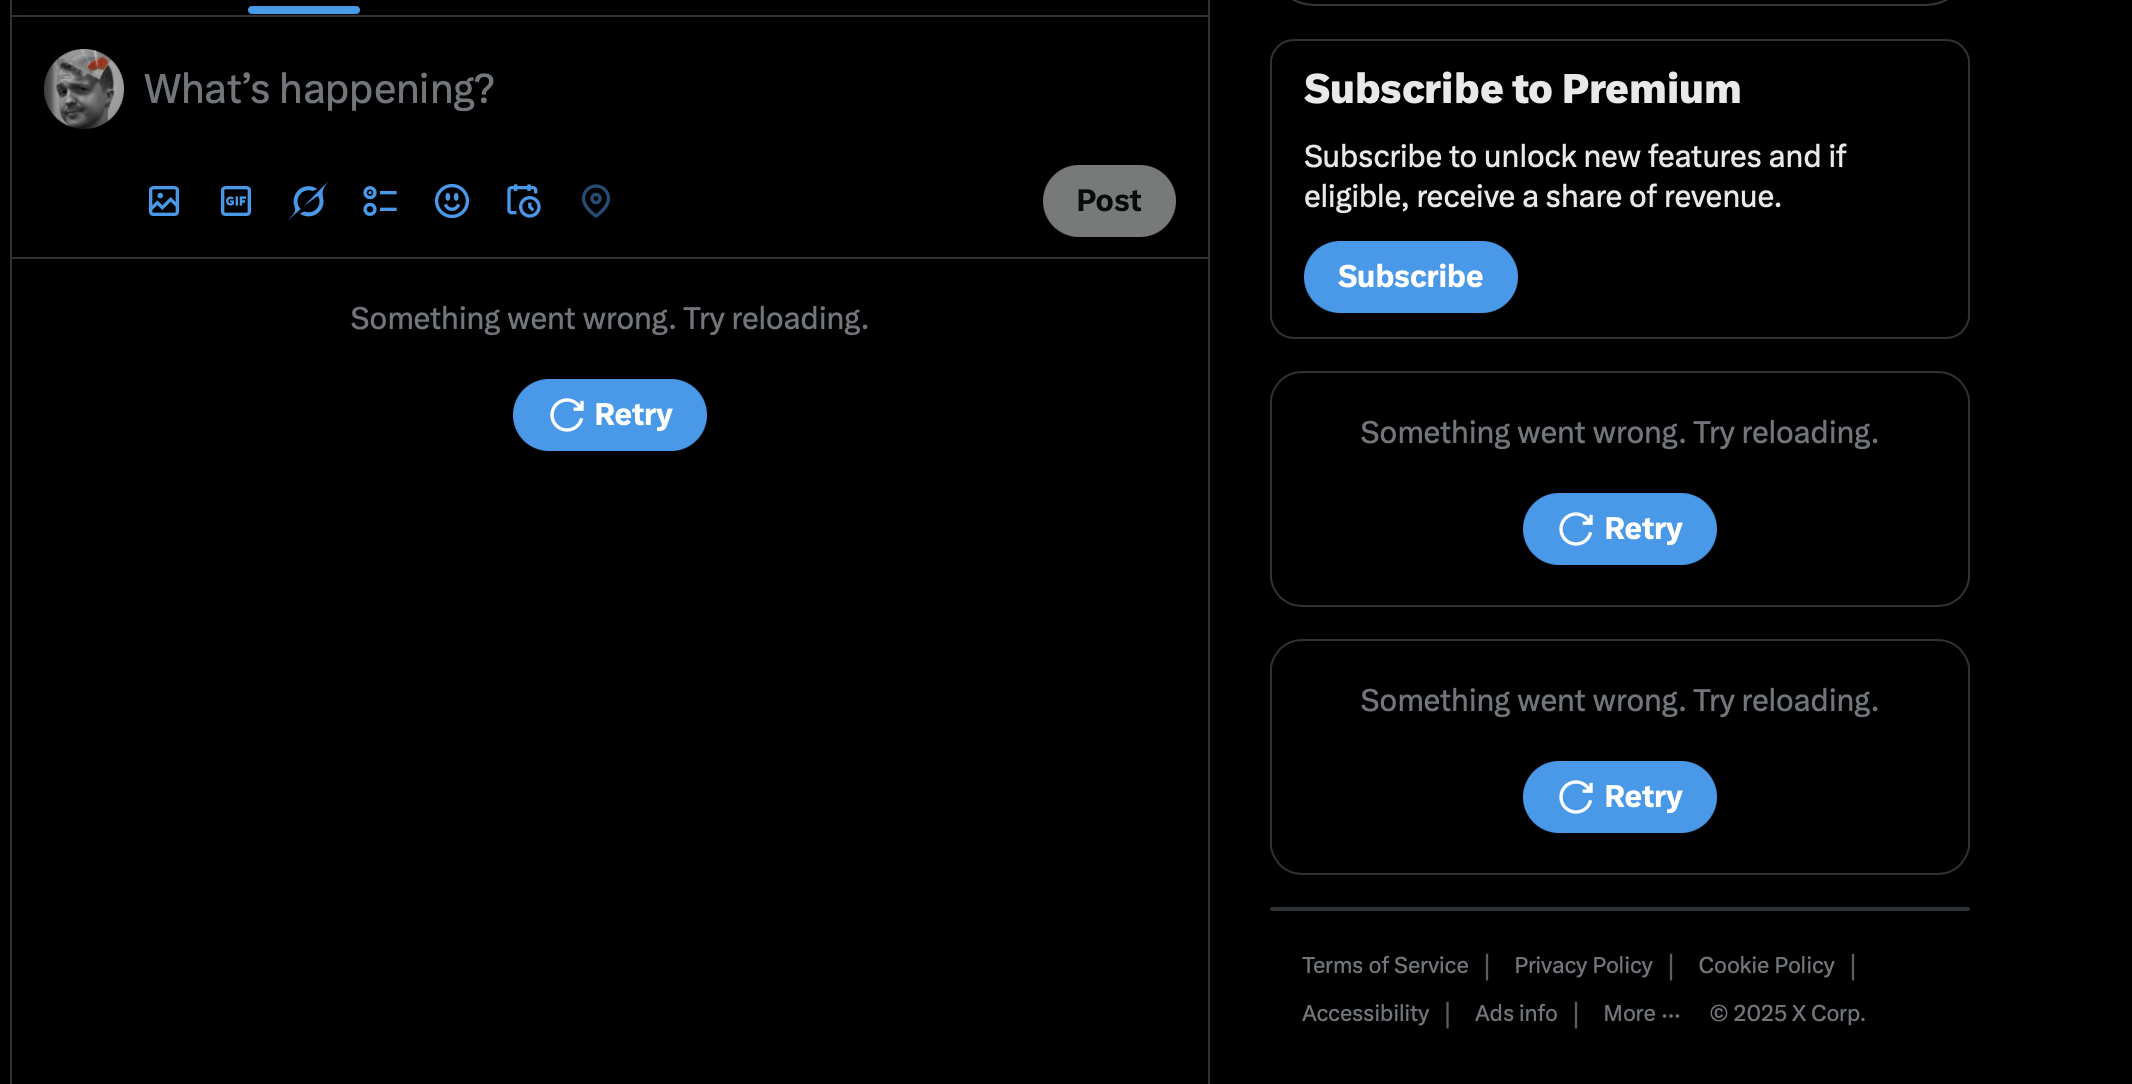
Task: Open Terms of Service link
Action: pyautogui.click(x=1385, y=965)
